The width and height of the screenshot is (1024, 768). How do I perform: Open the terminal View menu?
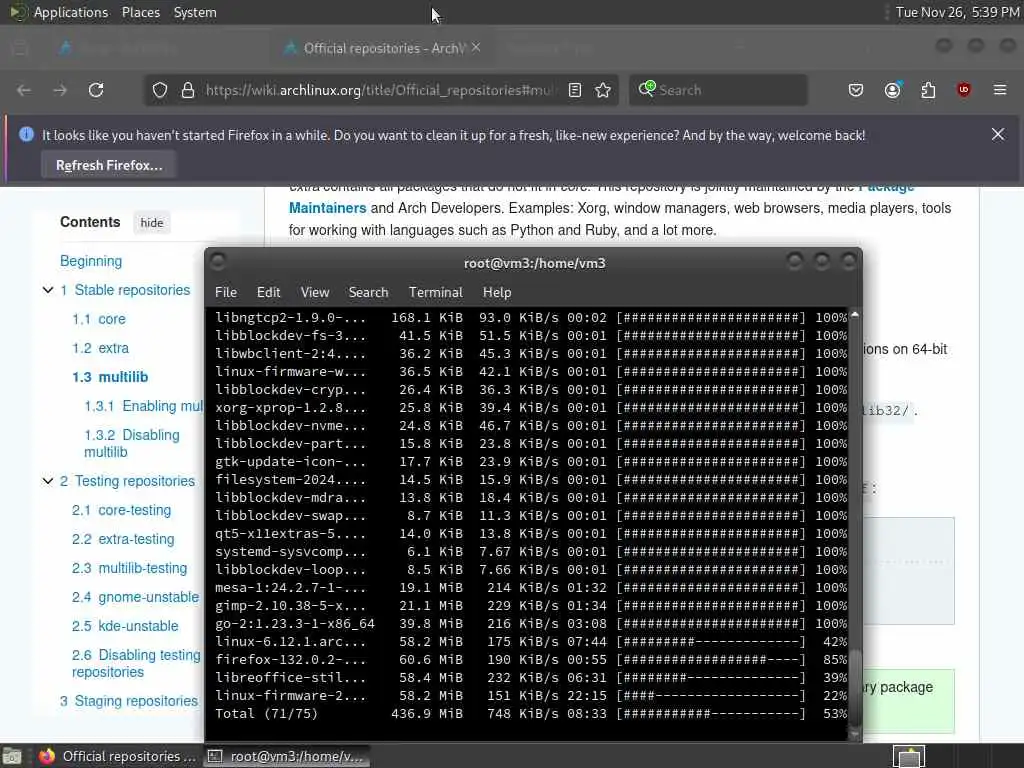(315, 292)
